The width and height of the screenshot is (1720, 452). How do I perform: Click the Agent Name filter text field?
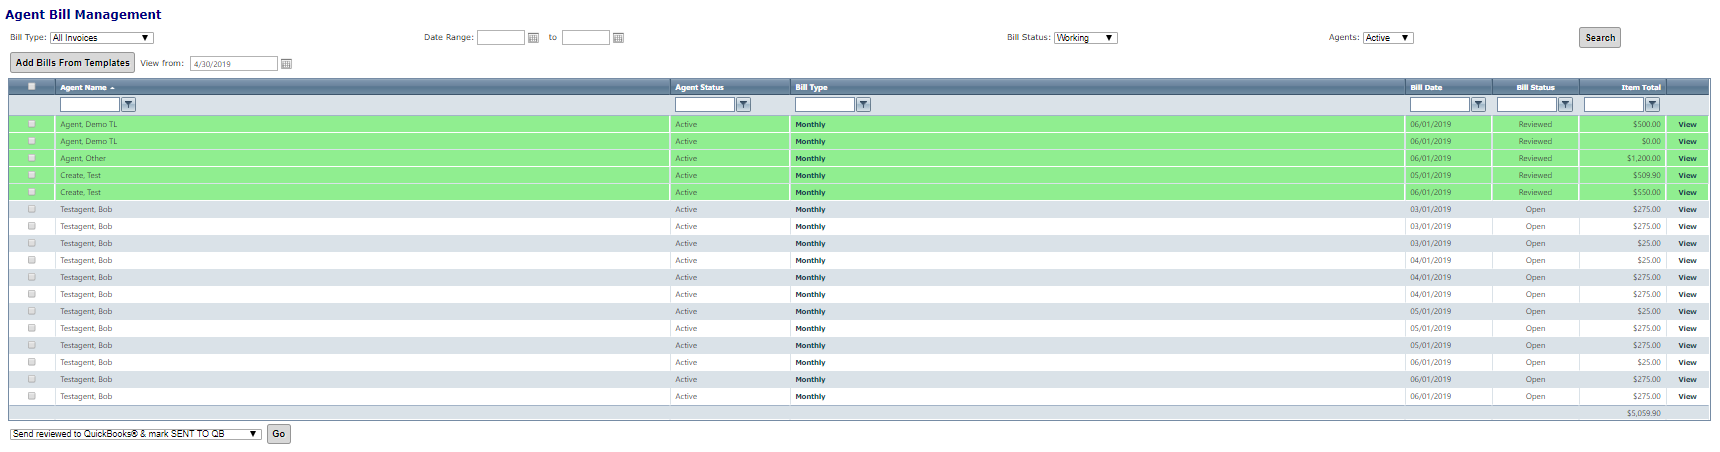coord(90,105)
